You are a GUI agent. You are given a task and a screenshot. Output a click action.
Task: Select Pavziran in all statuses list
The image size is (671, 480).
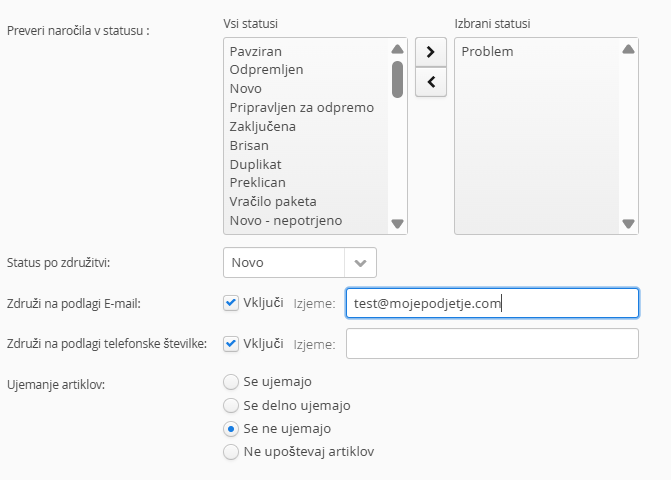pos(255,51)
